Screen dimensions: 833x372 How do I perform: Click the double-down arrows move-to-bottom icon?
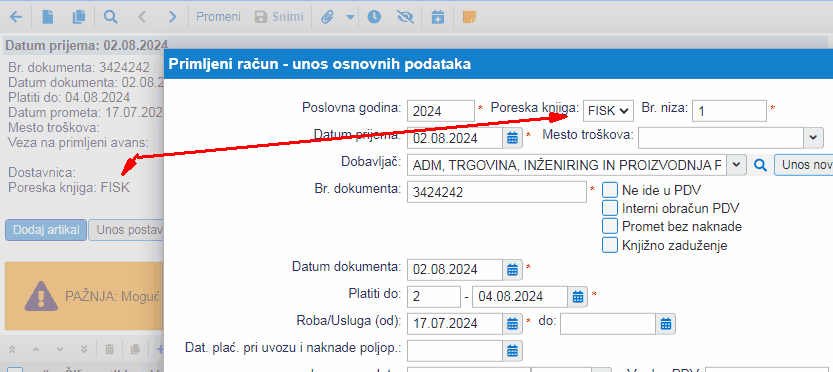pos(84,350)
